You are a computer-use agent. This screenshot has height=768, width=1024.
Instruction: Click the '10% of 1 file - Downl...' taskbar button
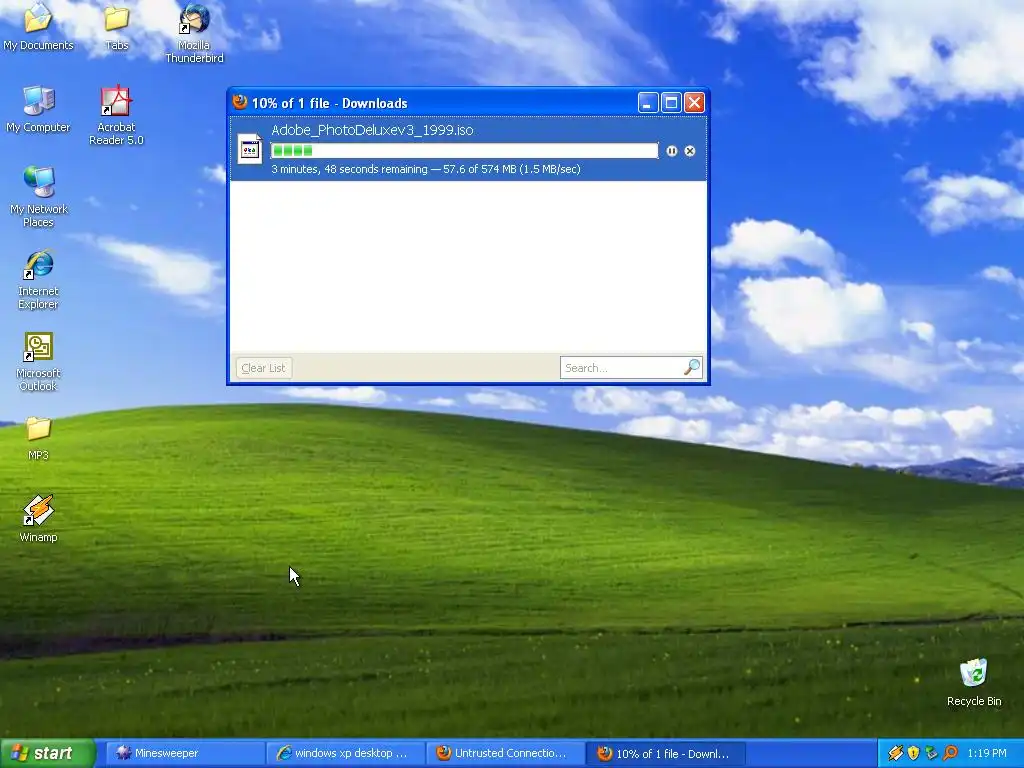click(x=665, y=753)
